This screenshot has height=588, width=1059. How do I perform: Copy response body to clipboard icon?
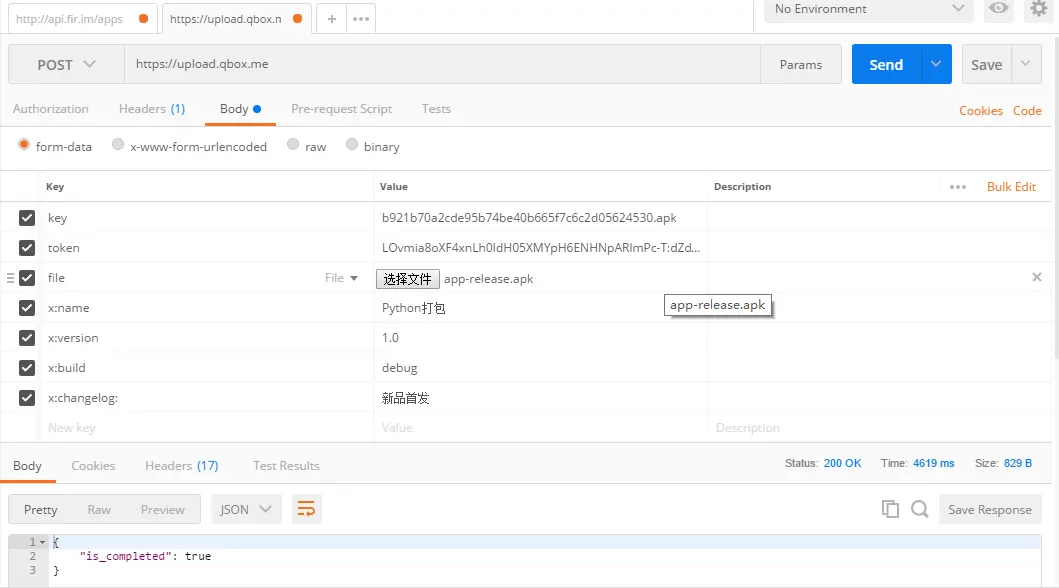tap(890, 509)
